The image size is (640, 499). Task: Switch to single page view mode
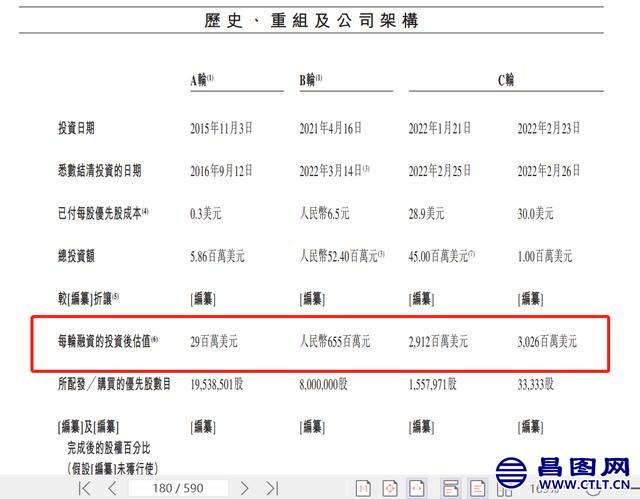coord(477,488)
